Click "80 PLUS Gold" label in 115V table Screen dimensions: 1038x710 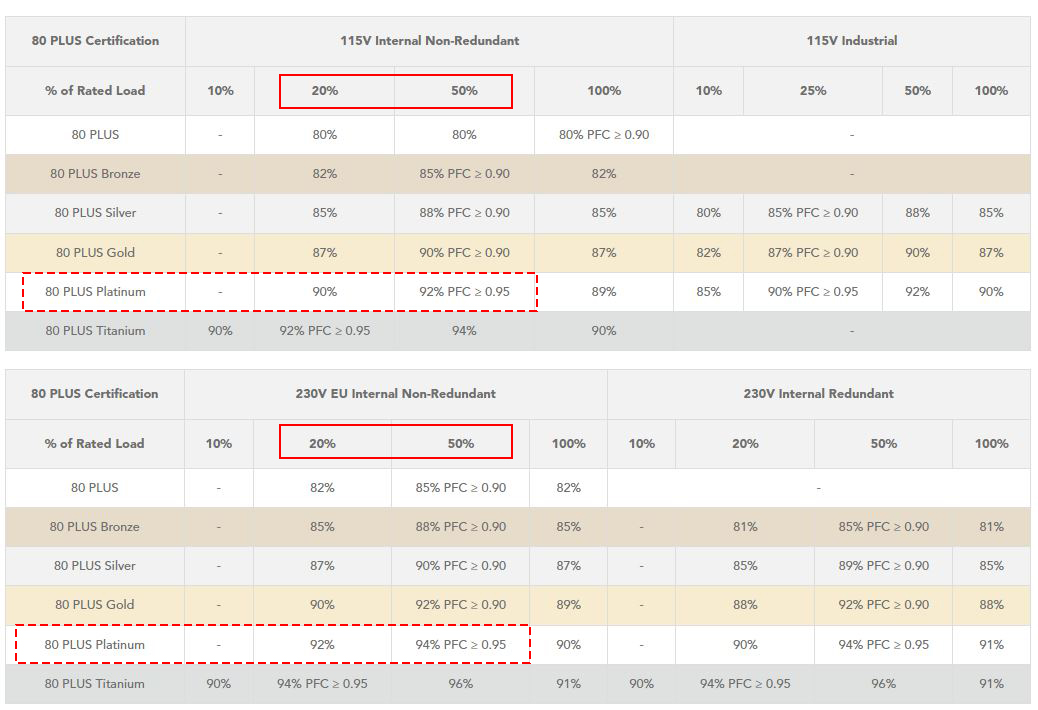point(95,253)
